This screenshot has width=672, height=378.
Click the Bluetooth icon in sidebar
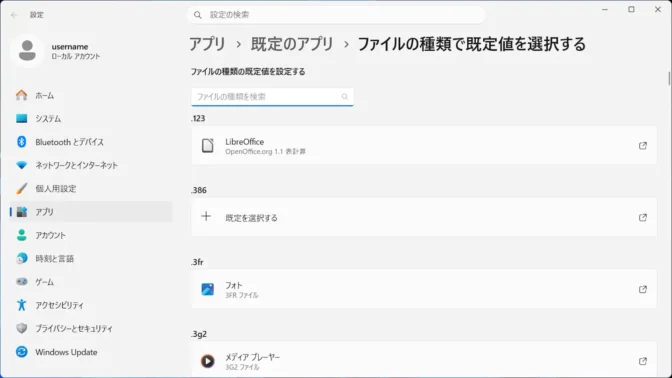click(x=21, y=142)
